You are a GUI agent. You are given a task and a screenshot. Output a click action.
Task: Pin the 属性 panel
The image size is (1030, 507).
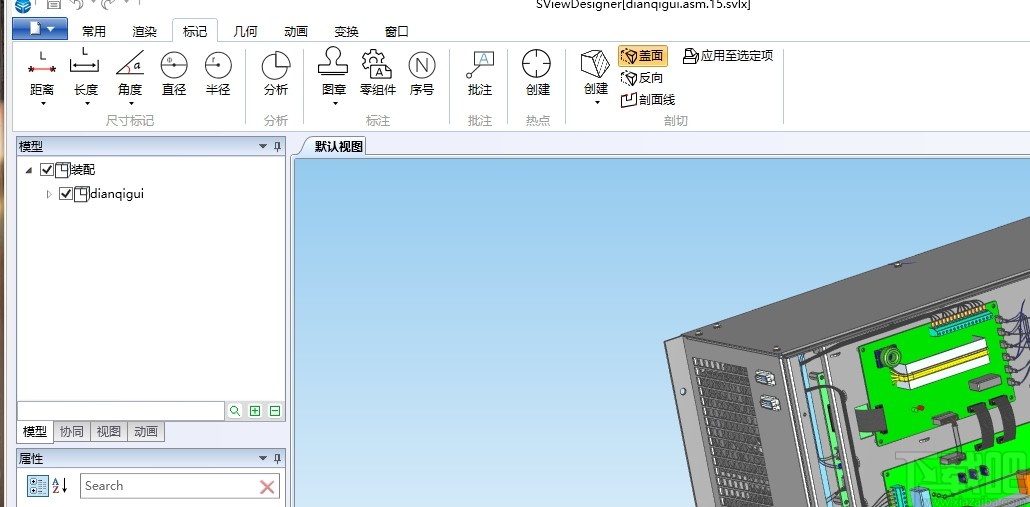[277, 458]
